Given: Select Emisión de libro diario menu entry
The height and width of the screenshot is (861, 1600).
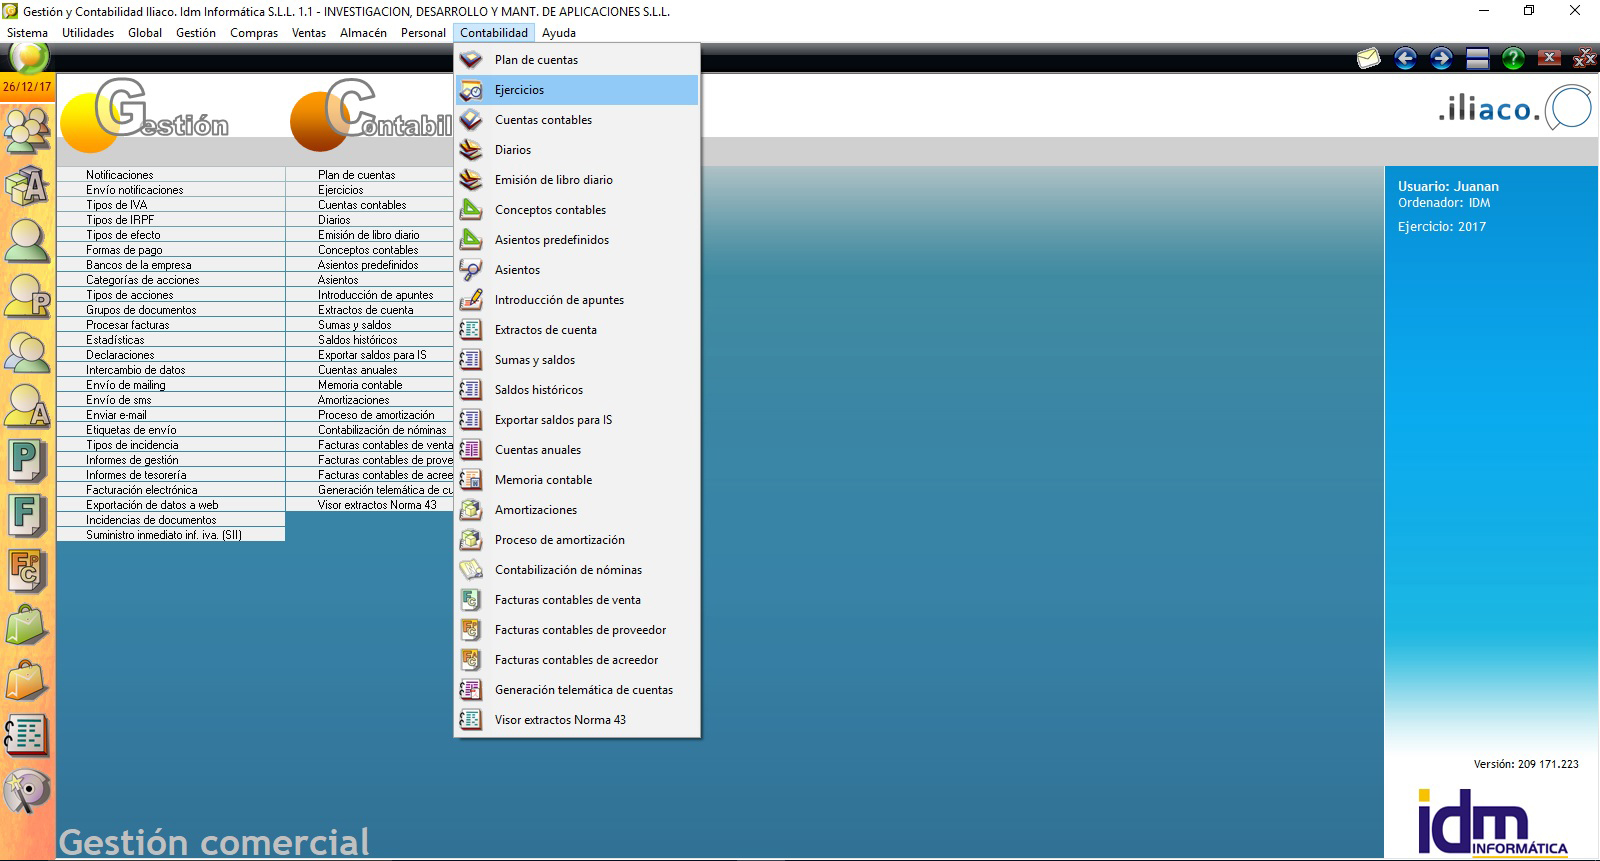Looking at the screenshot, I should [x=577, y=180].
